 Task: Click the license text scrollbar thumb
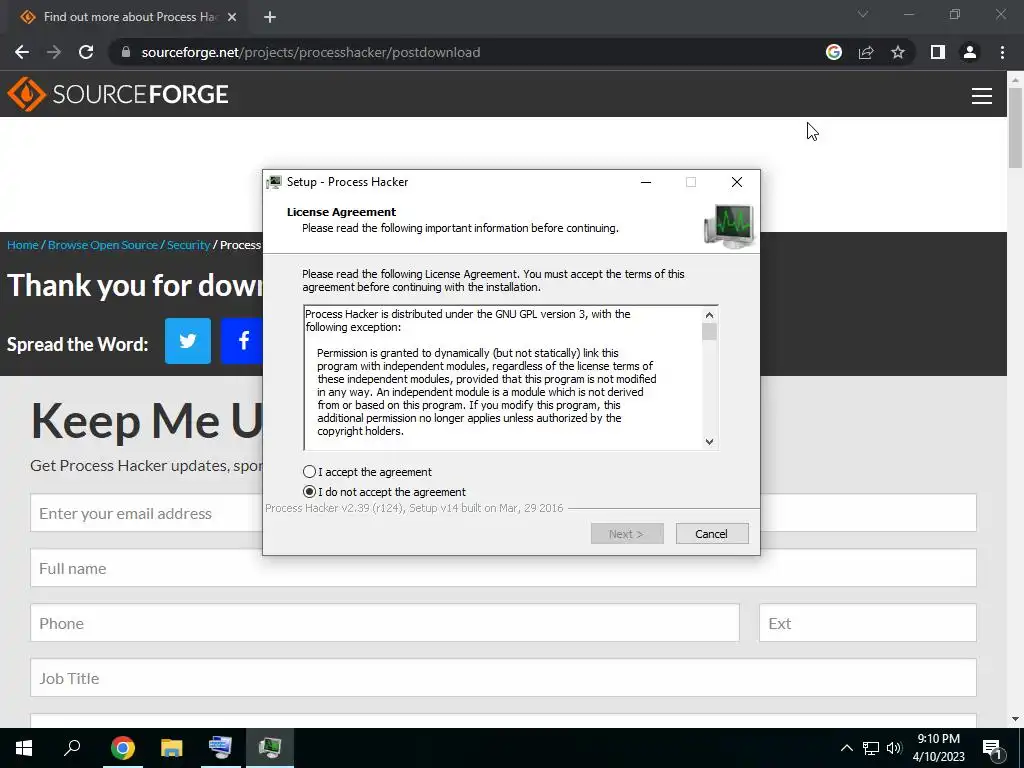pos(709,332)
